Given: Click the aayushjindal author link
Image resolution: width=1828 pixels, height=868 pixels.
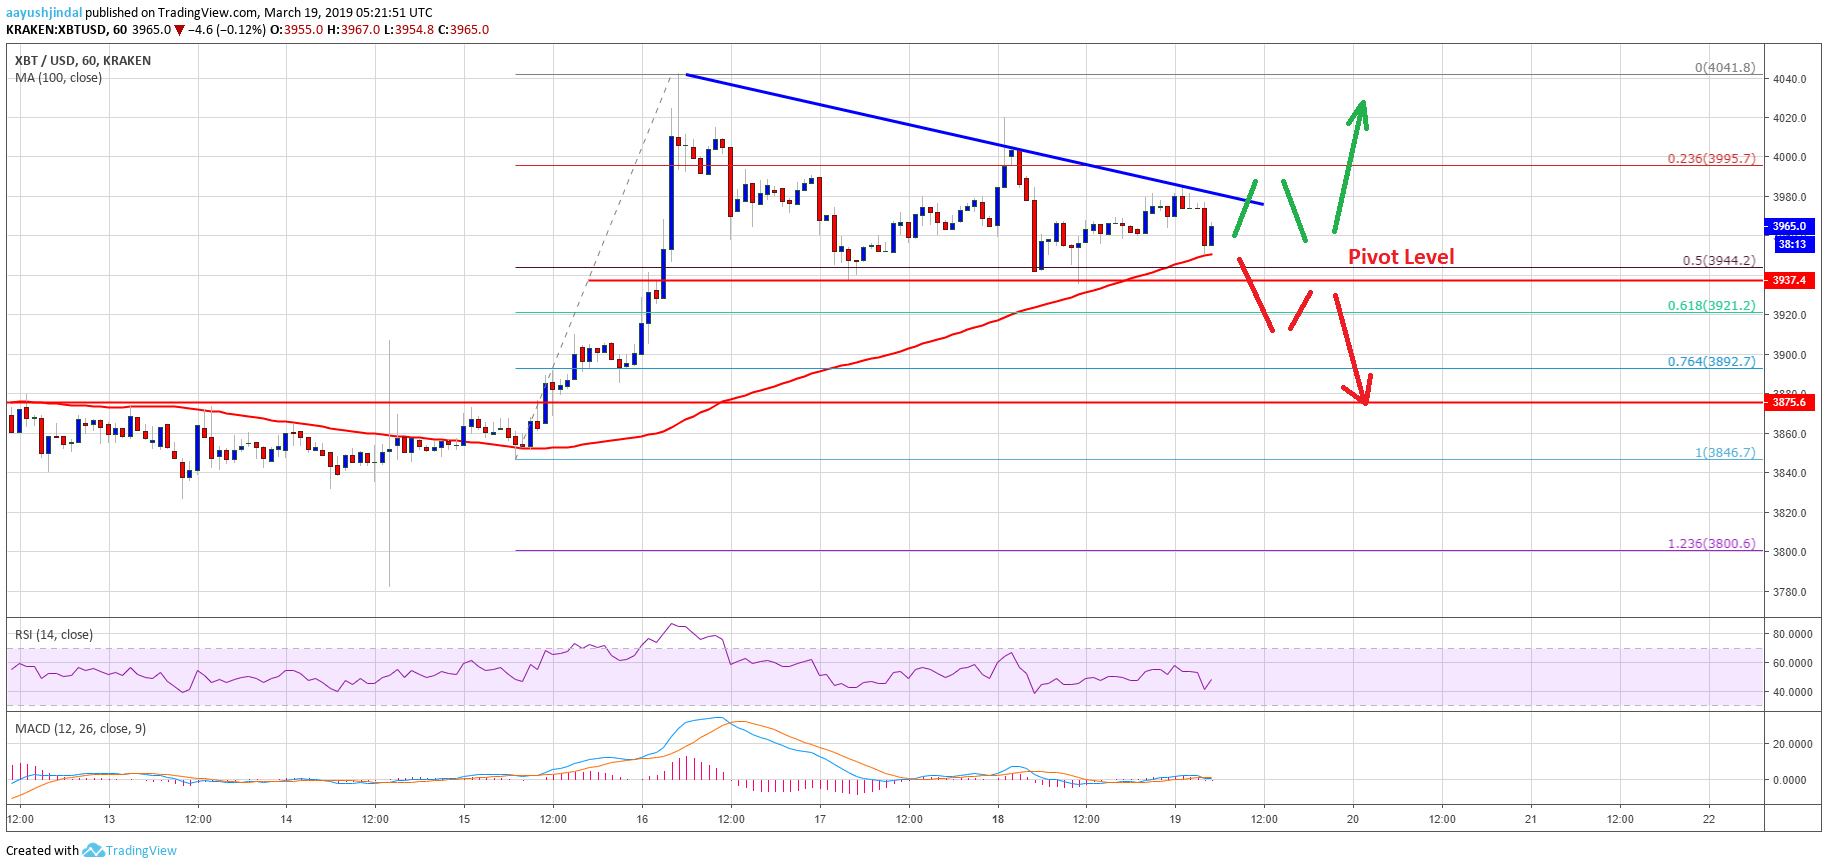Looking at the screenshot, I should pos(44,13).
